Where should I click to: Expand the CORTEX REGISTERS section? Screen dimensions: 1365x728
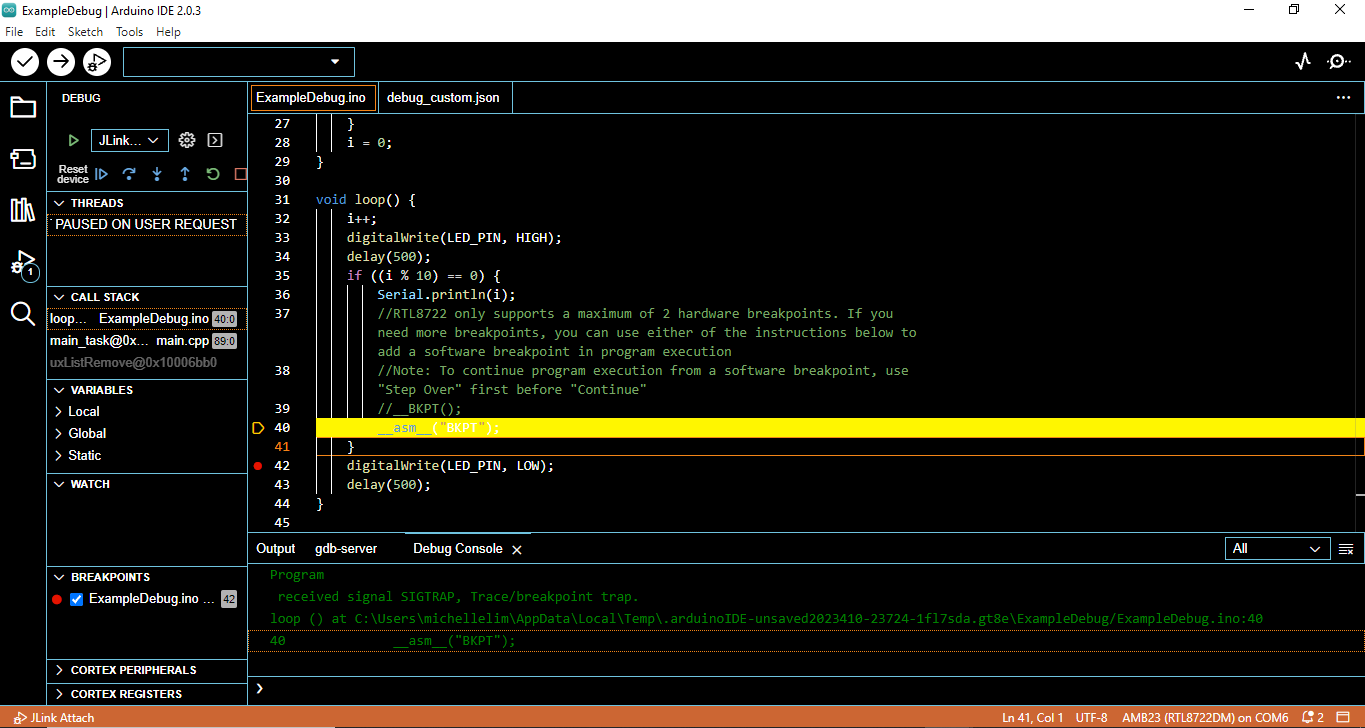click(x=147, y=694)
